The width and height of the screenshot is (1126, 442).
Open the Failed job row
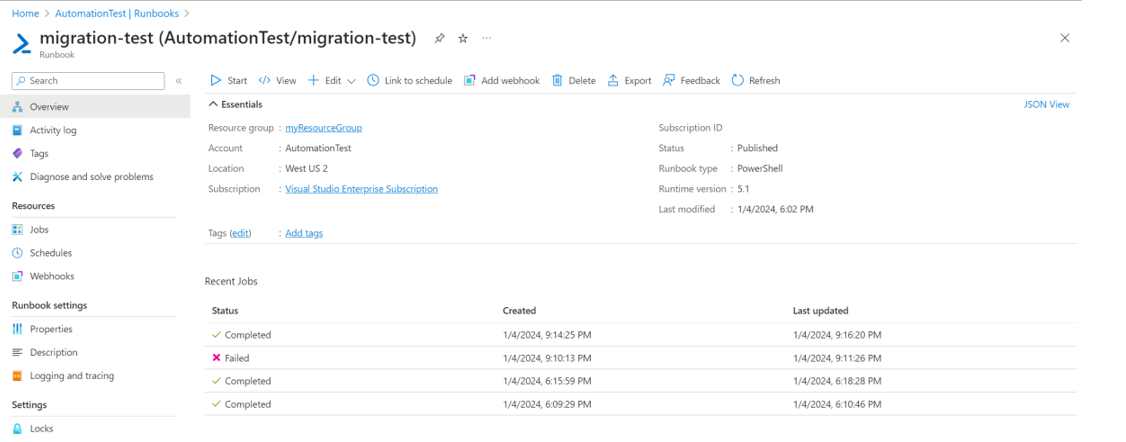click(x=237, y=358)
